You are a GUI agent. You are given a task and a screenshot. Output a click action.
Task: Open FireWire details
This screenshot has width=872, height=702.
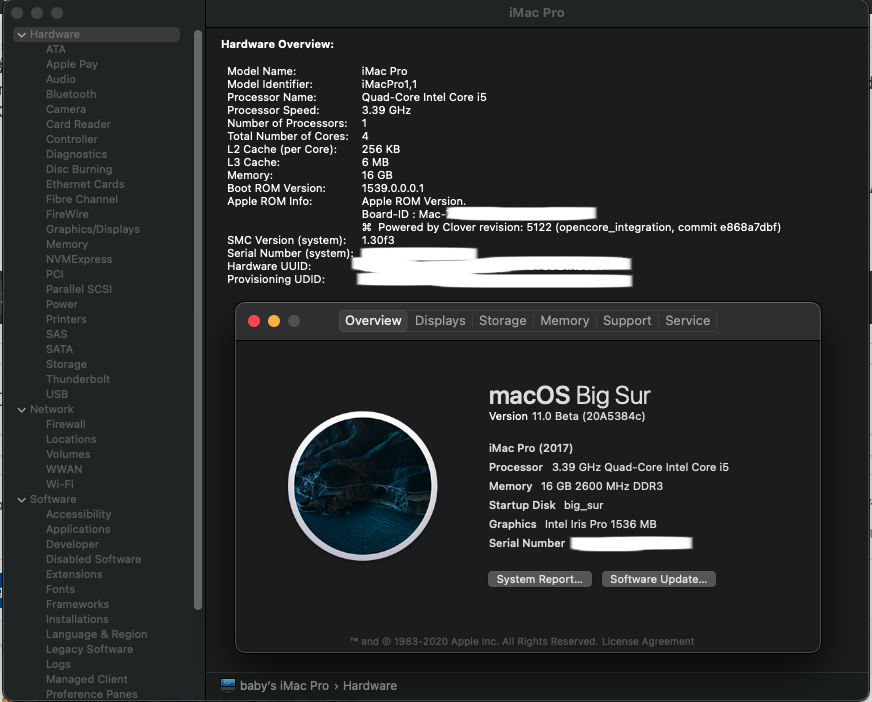pos(67,214)
